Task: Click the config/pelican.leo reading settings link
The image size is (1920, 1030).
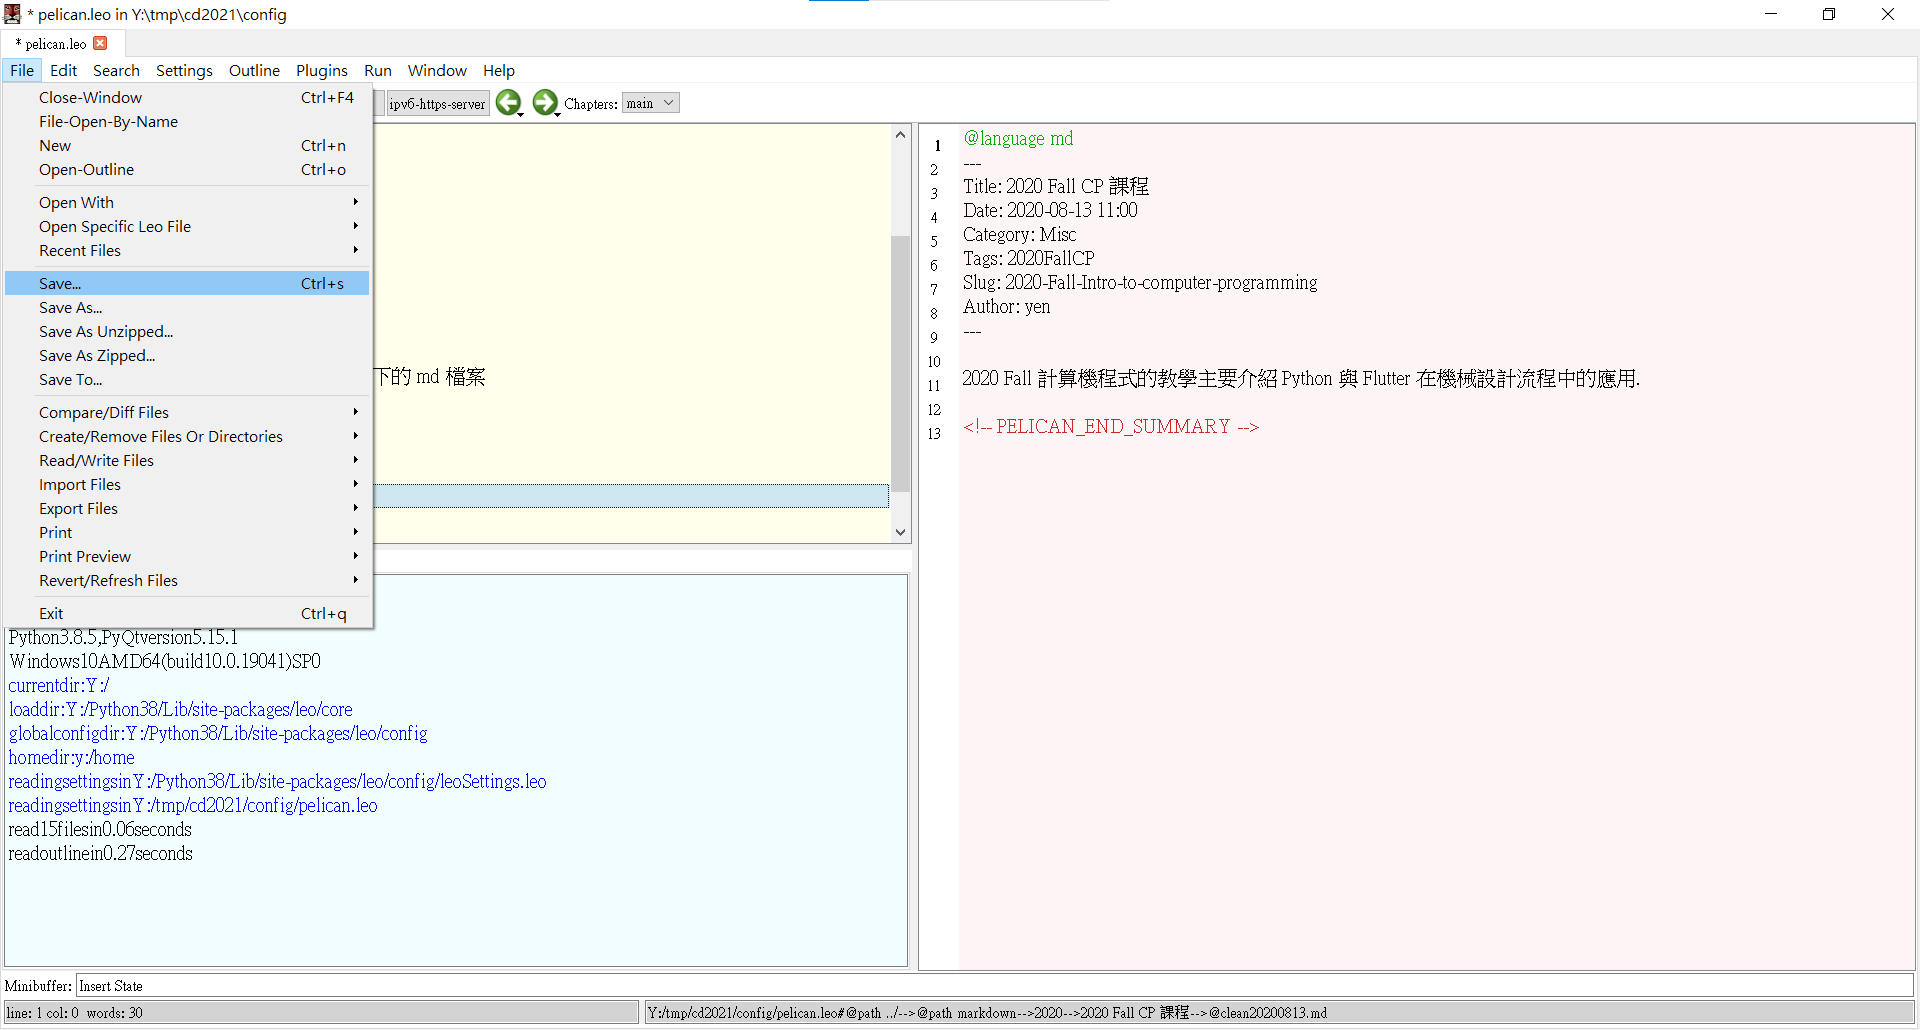Action: click(x=193, y=805)
